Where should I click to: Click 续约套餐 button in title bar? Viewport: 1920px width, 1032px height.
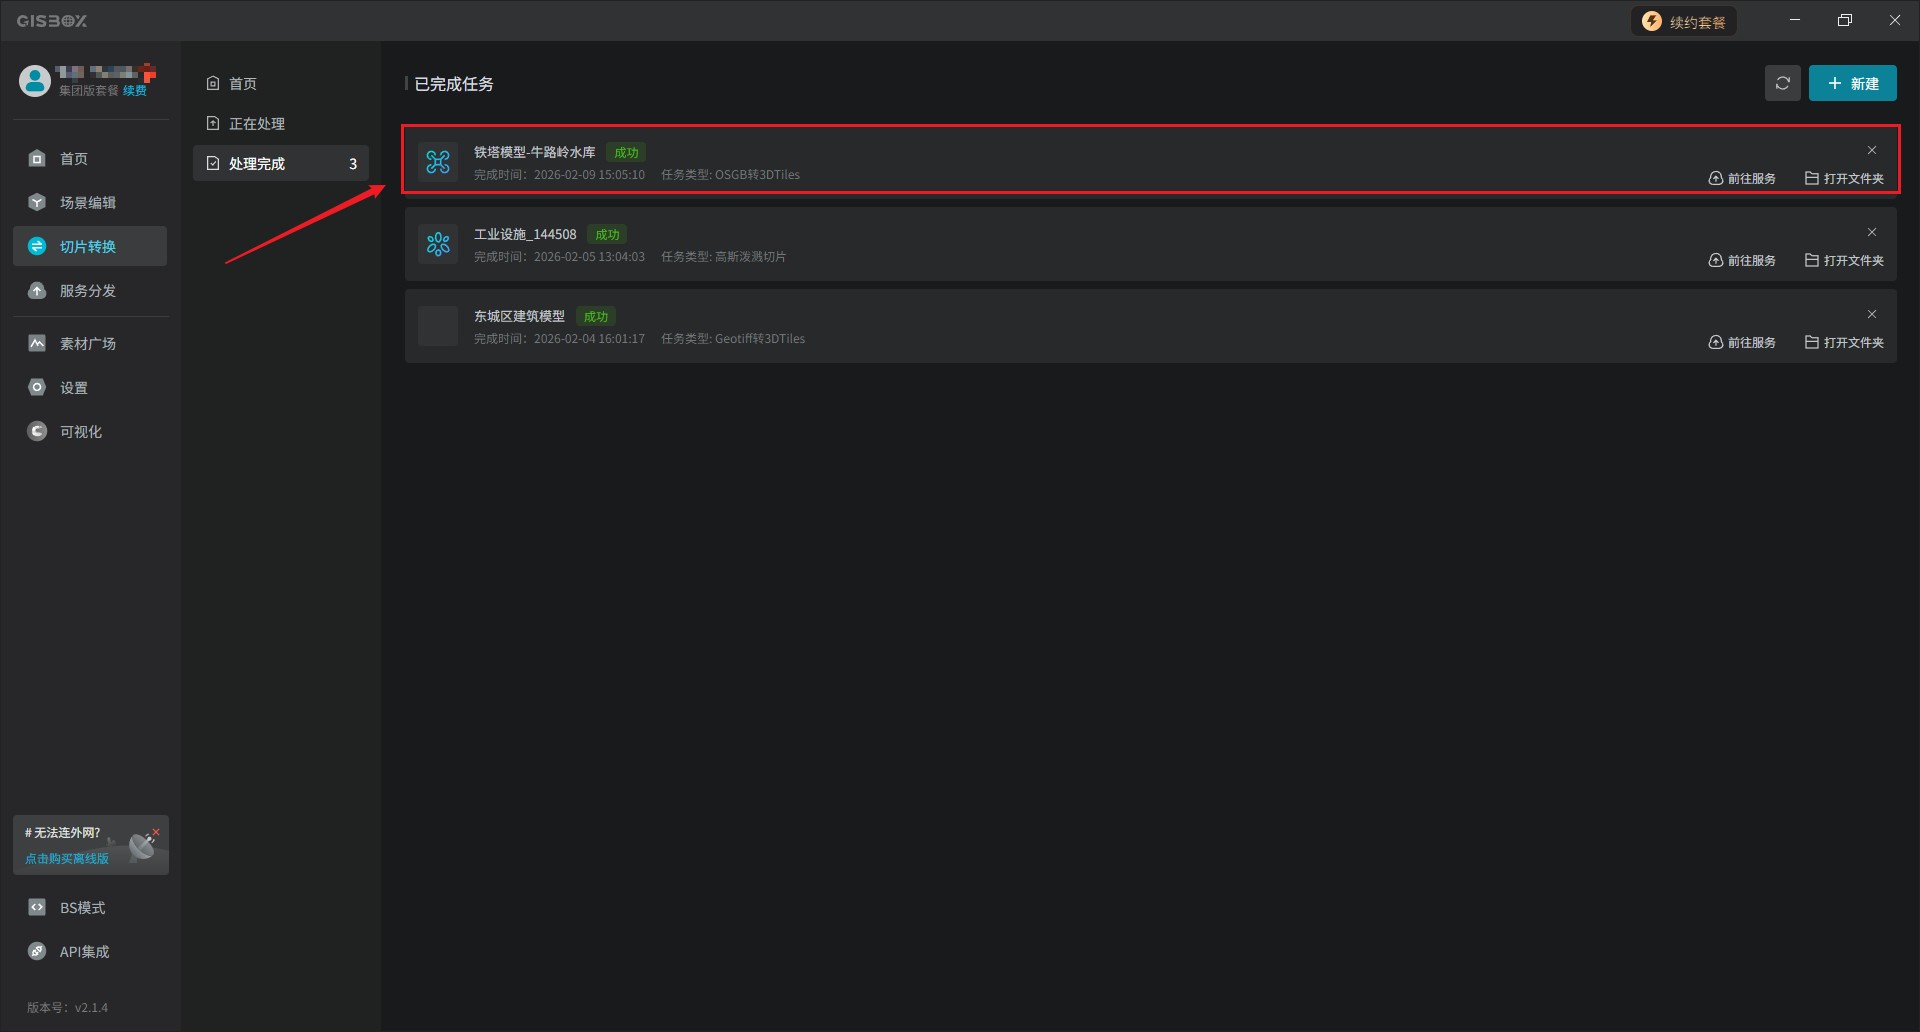1684,22
